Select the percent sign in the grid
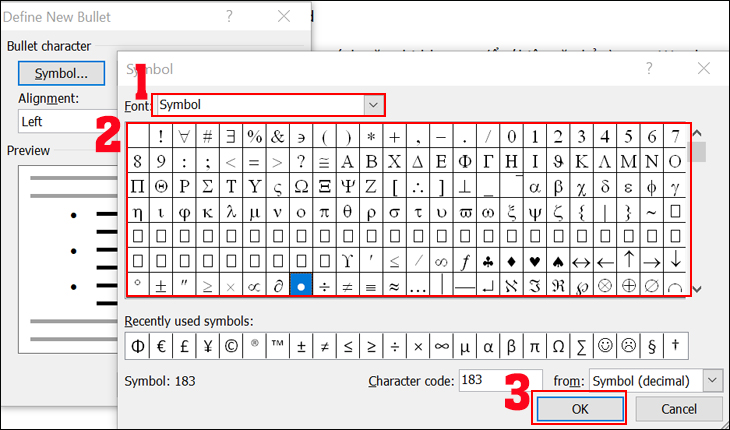730x430 pixels. click(254, 136)
